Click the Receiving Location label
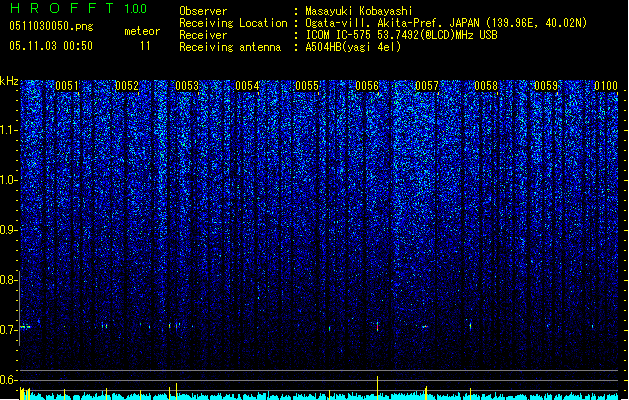This screenshot has height=400, width=629. click(x=233, y=23)
